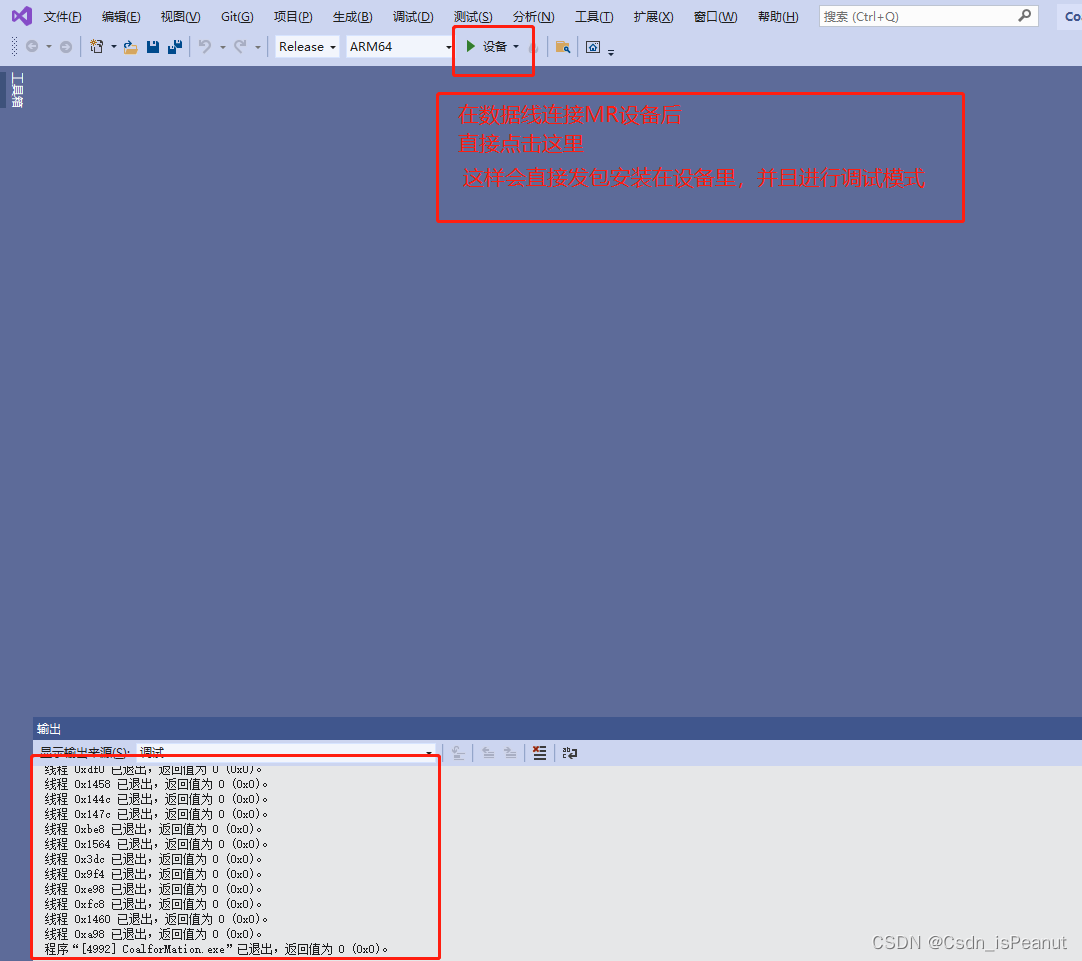Click output line 线程 0x3dc 已退出
Image resolution: width=1082 pixels, height=961 pixels.
(153, 859)
